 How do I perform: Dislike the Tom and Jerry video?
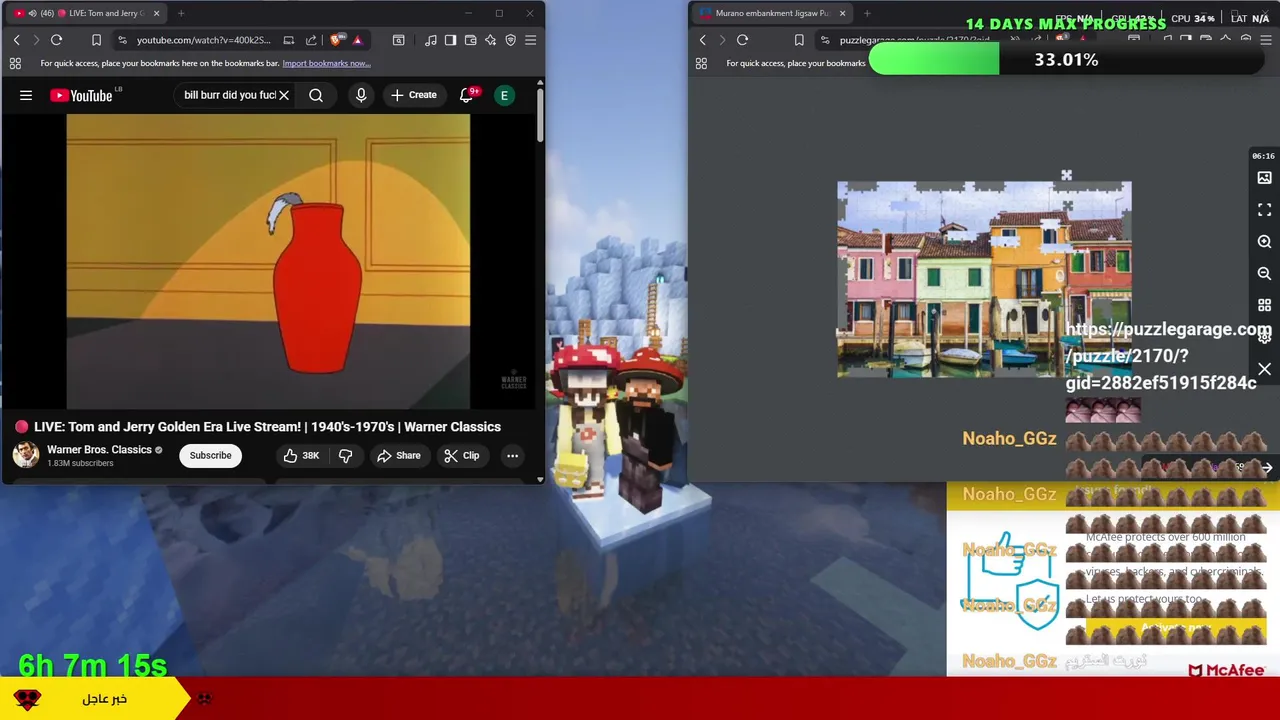click(x=345, y=455)
